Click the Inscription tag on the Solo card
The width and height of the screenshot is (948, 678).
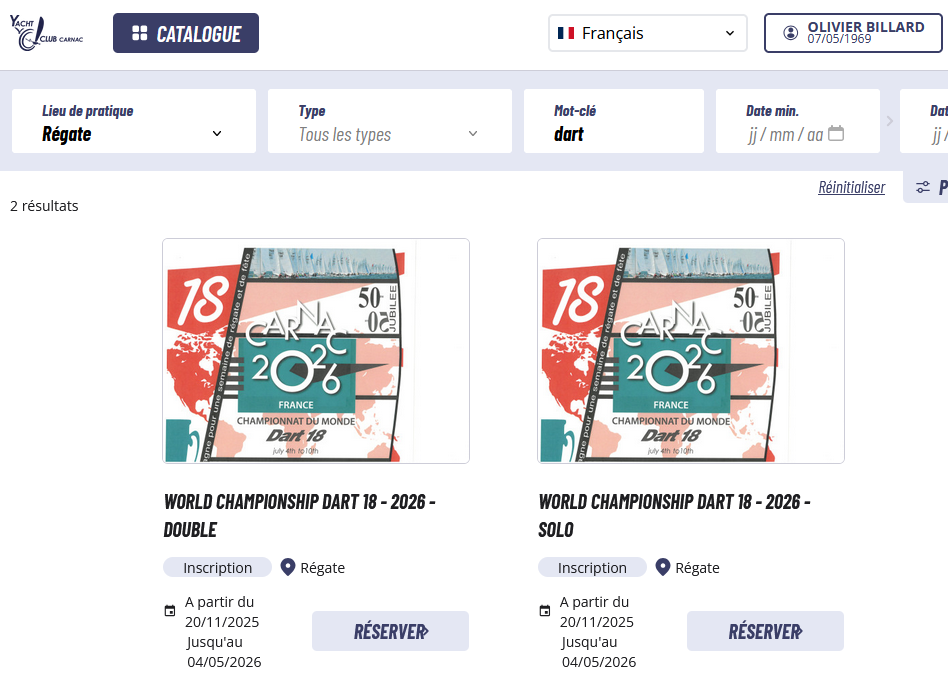coord(592,567)
